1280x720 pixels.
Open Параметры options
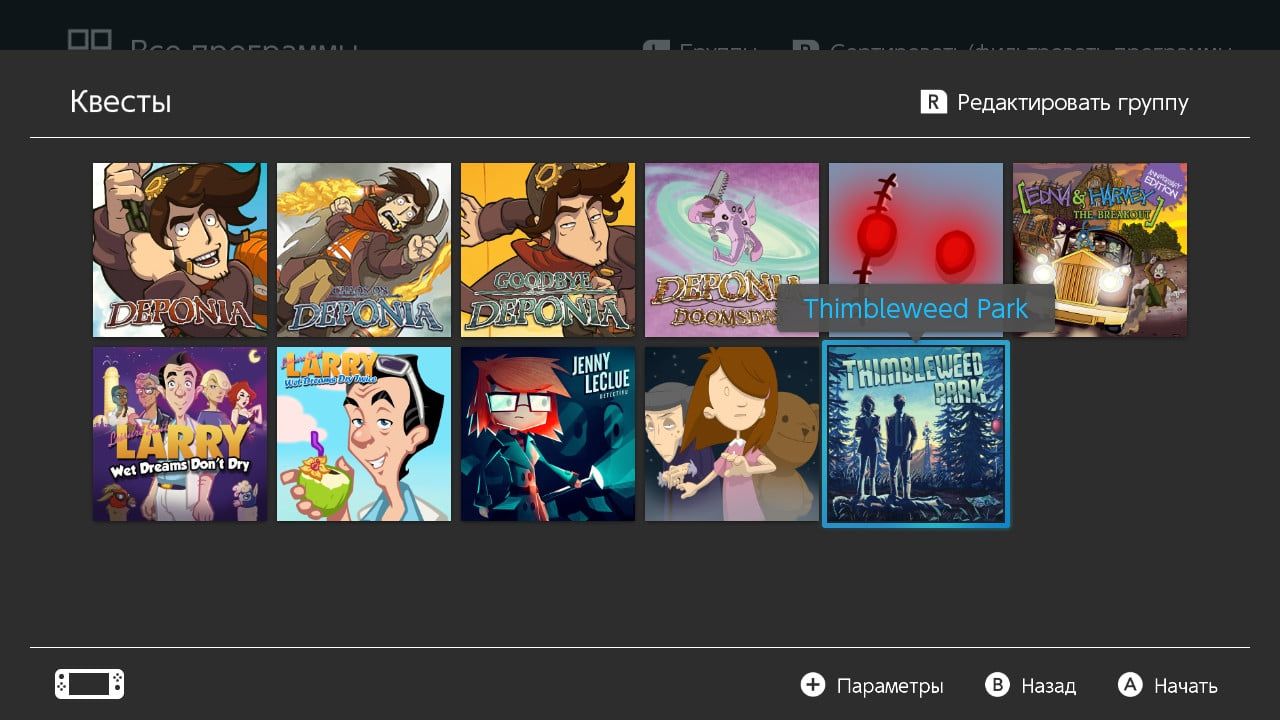pos(890,686)
